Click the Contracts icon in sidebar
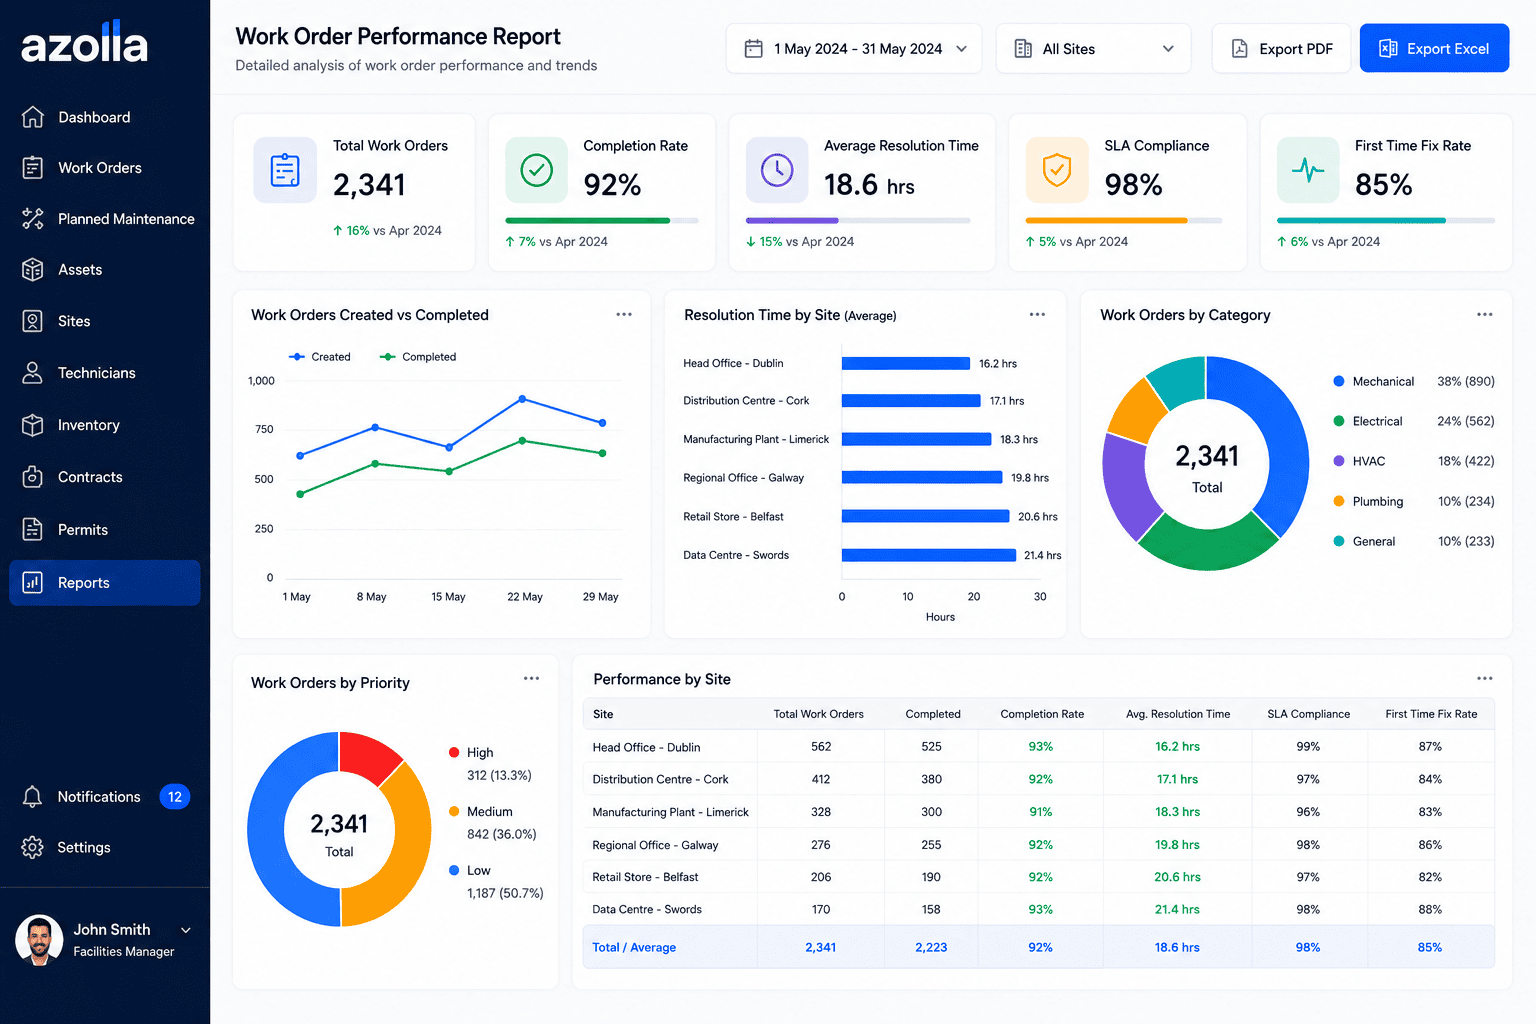Screen dimensions: 1536x1024 33,477
